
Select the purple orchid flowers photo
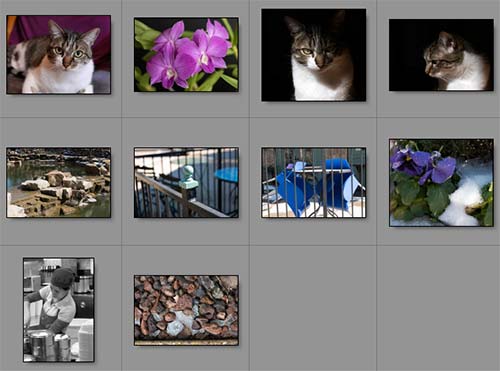(186, 55)
